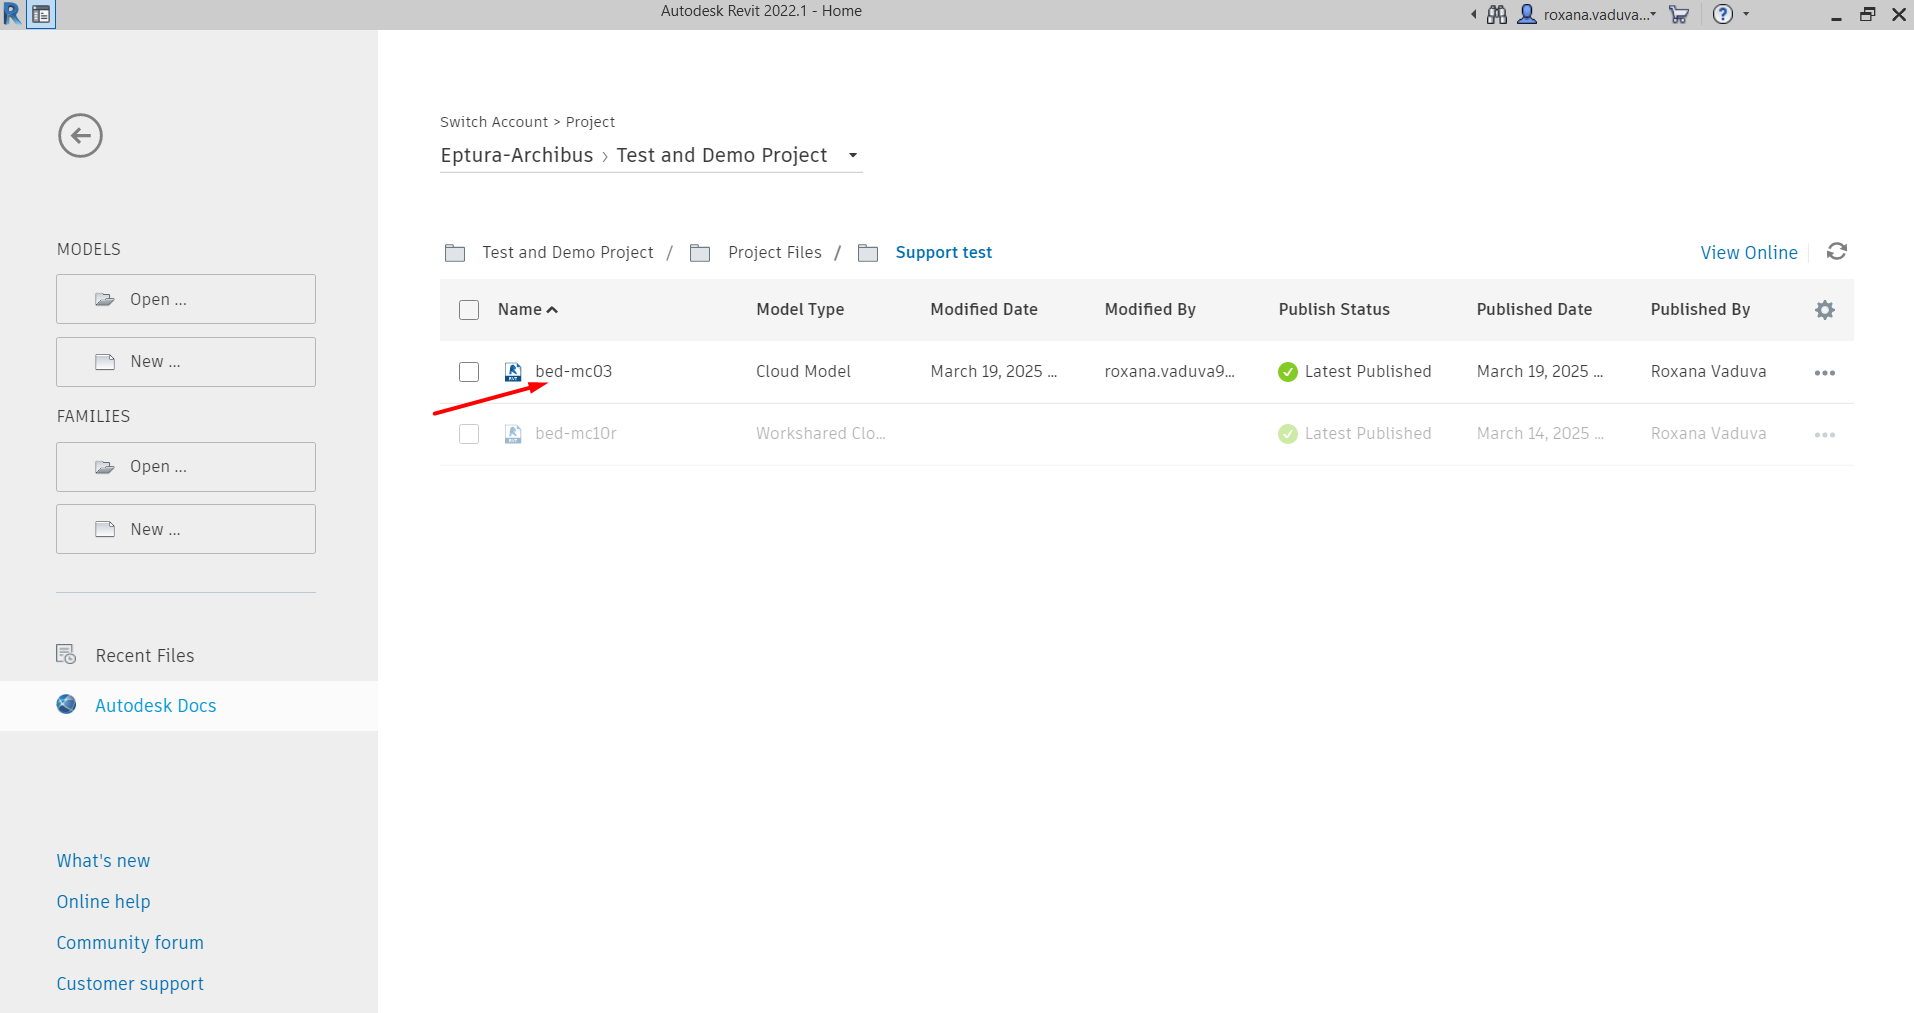The height and width of the screenshot is (1013, 1914).
Task: Click the View Online link
Action: coord(1748,253)
